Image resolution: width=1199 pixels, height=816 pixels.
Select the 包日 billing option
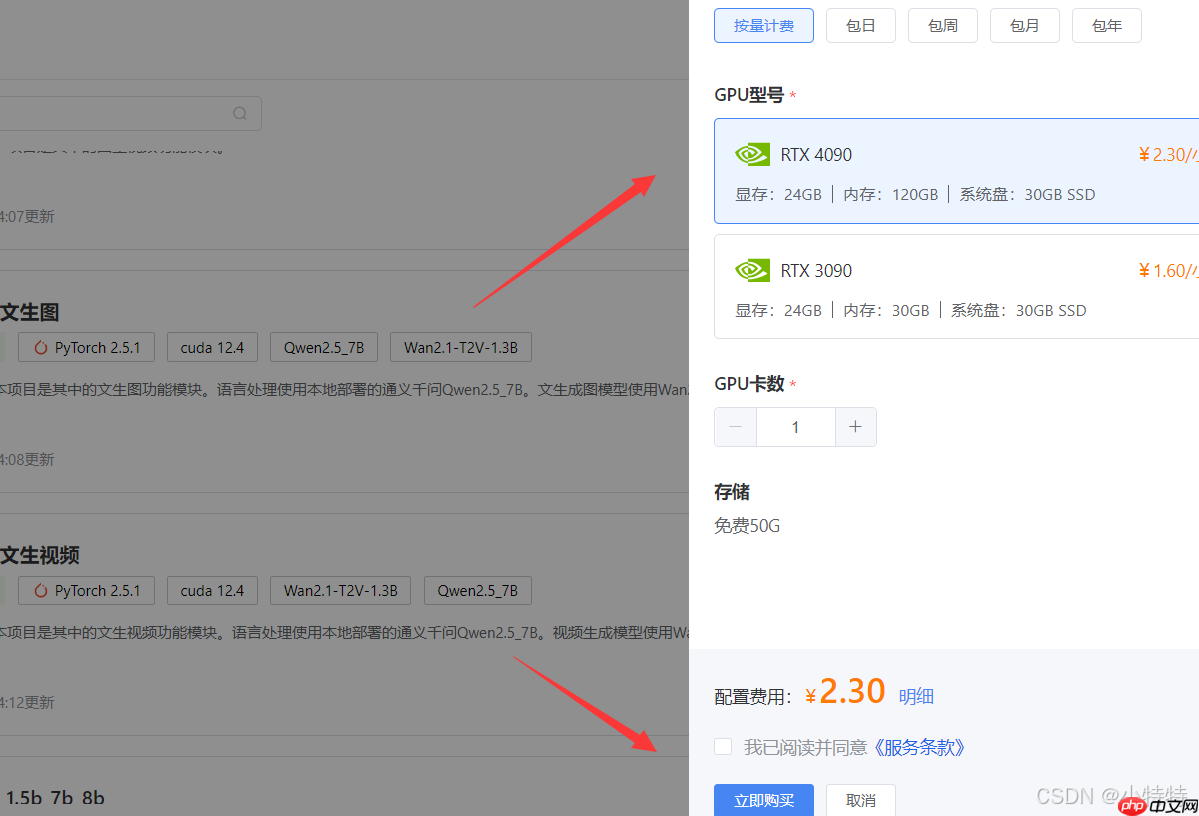tap(860, 26)
